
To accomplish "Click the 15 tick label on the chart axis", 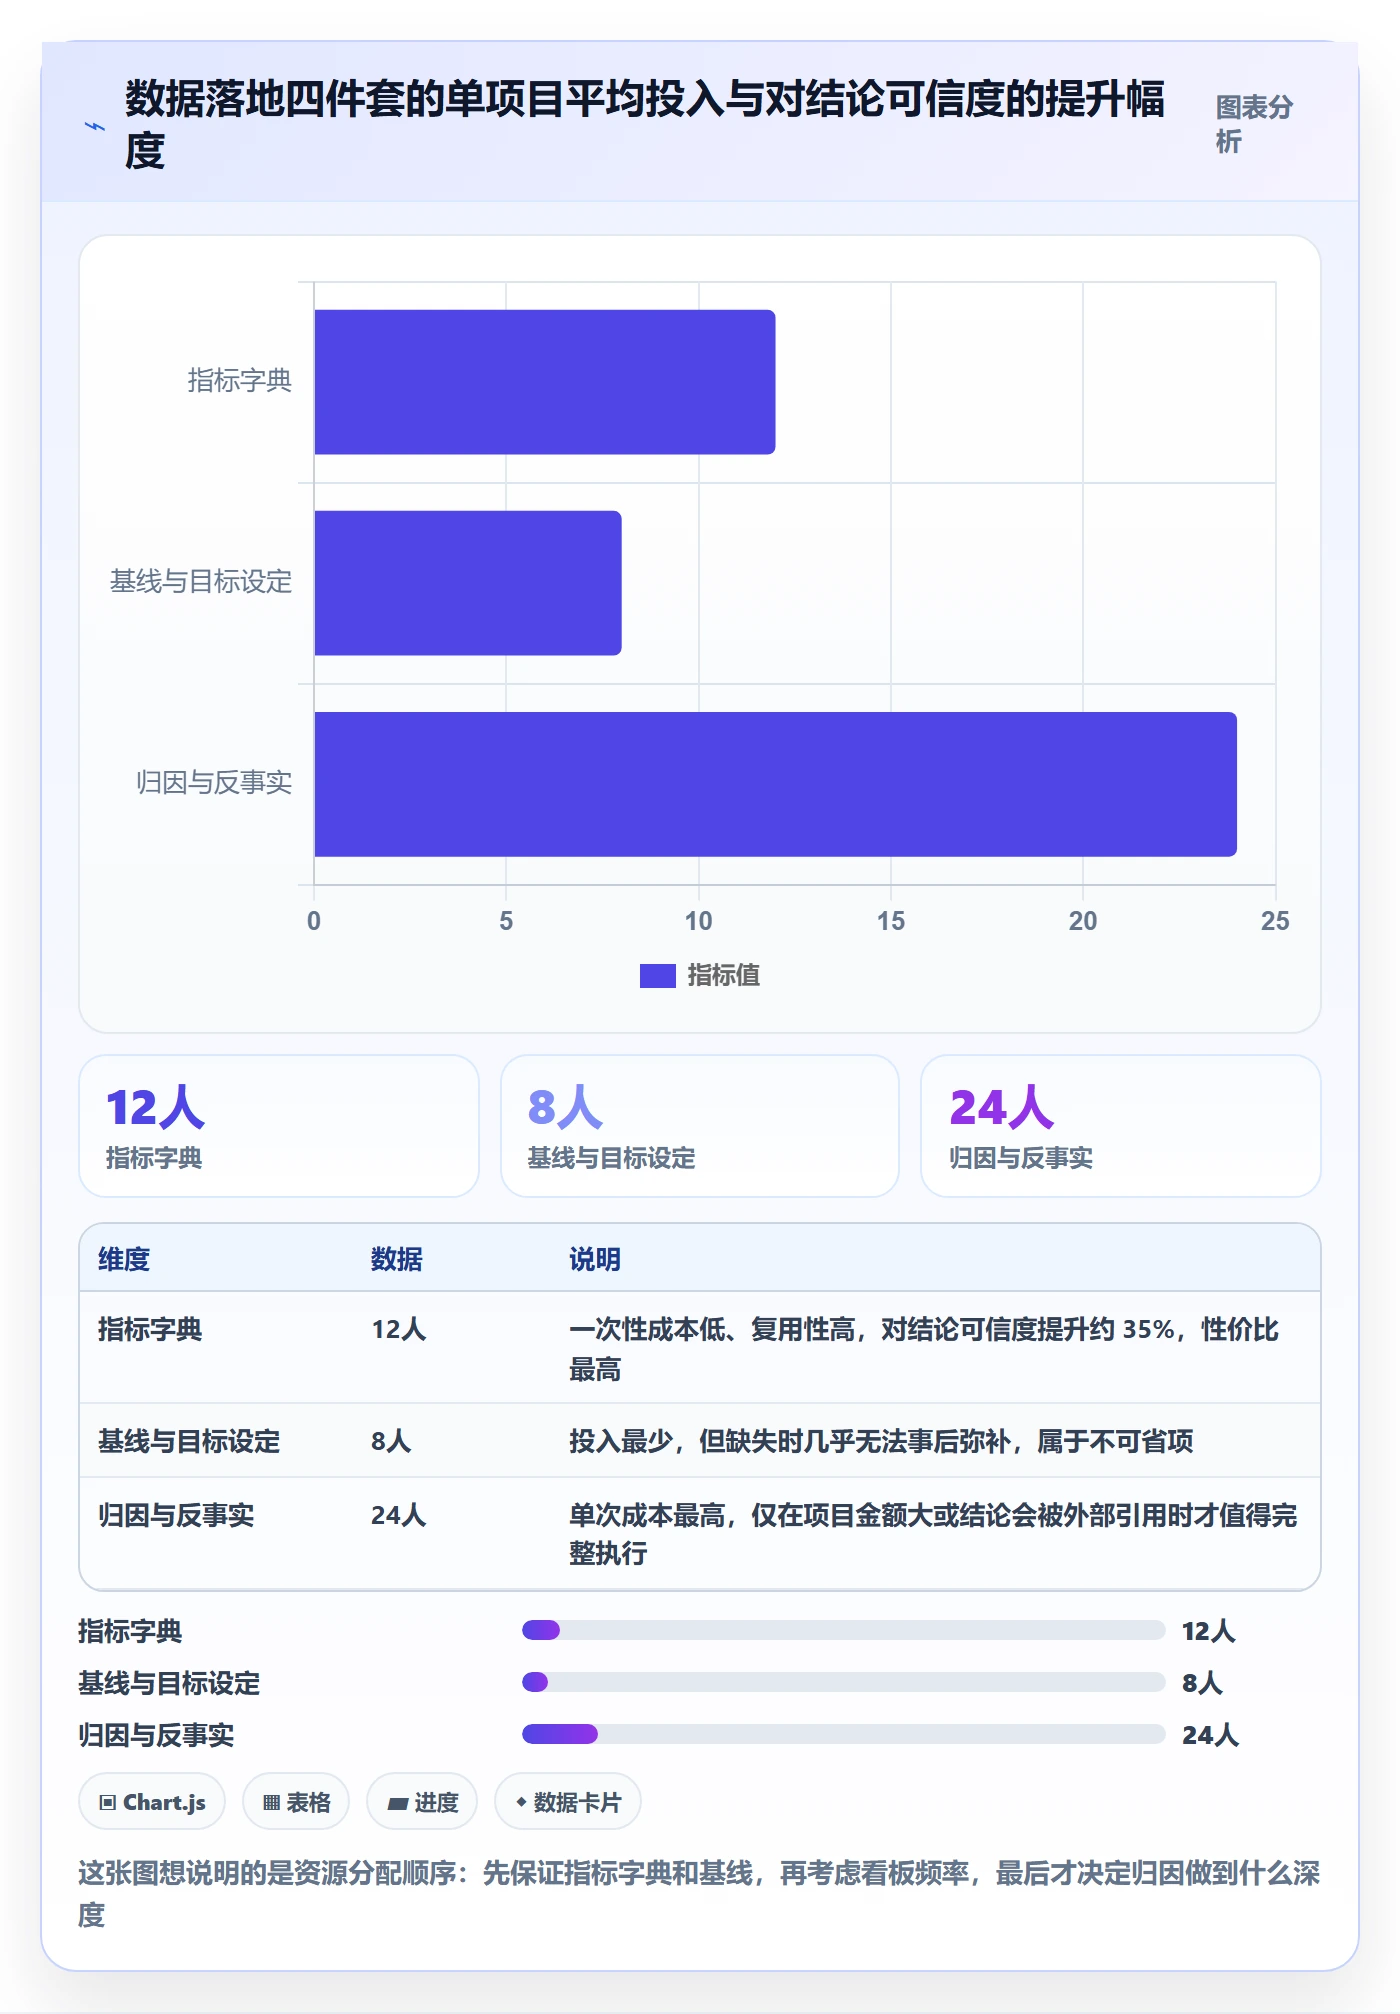I will click(891, 921).
